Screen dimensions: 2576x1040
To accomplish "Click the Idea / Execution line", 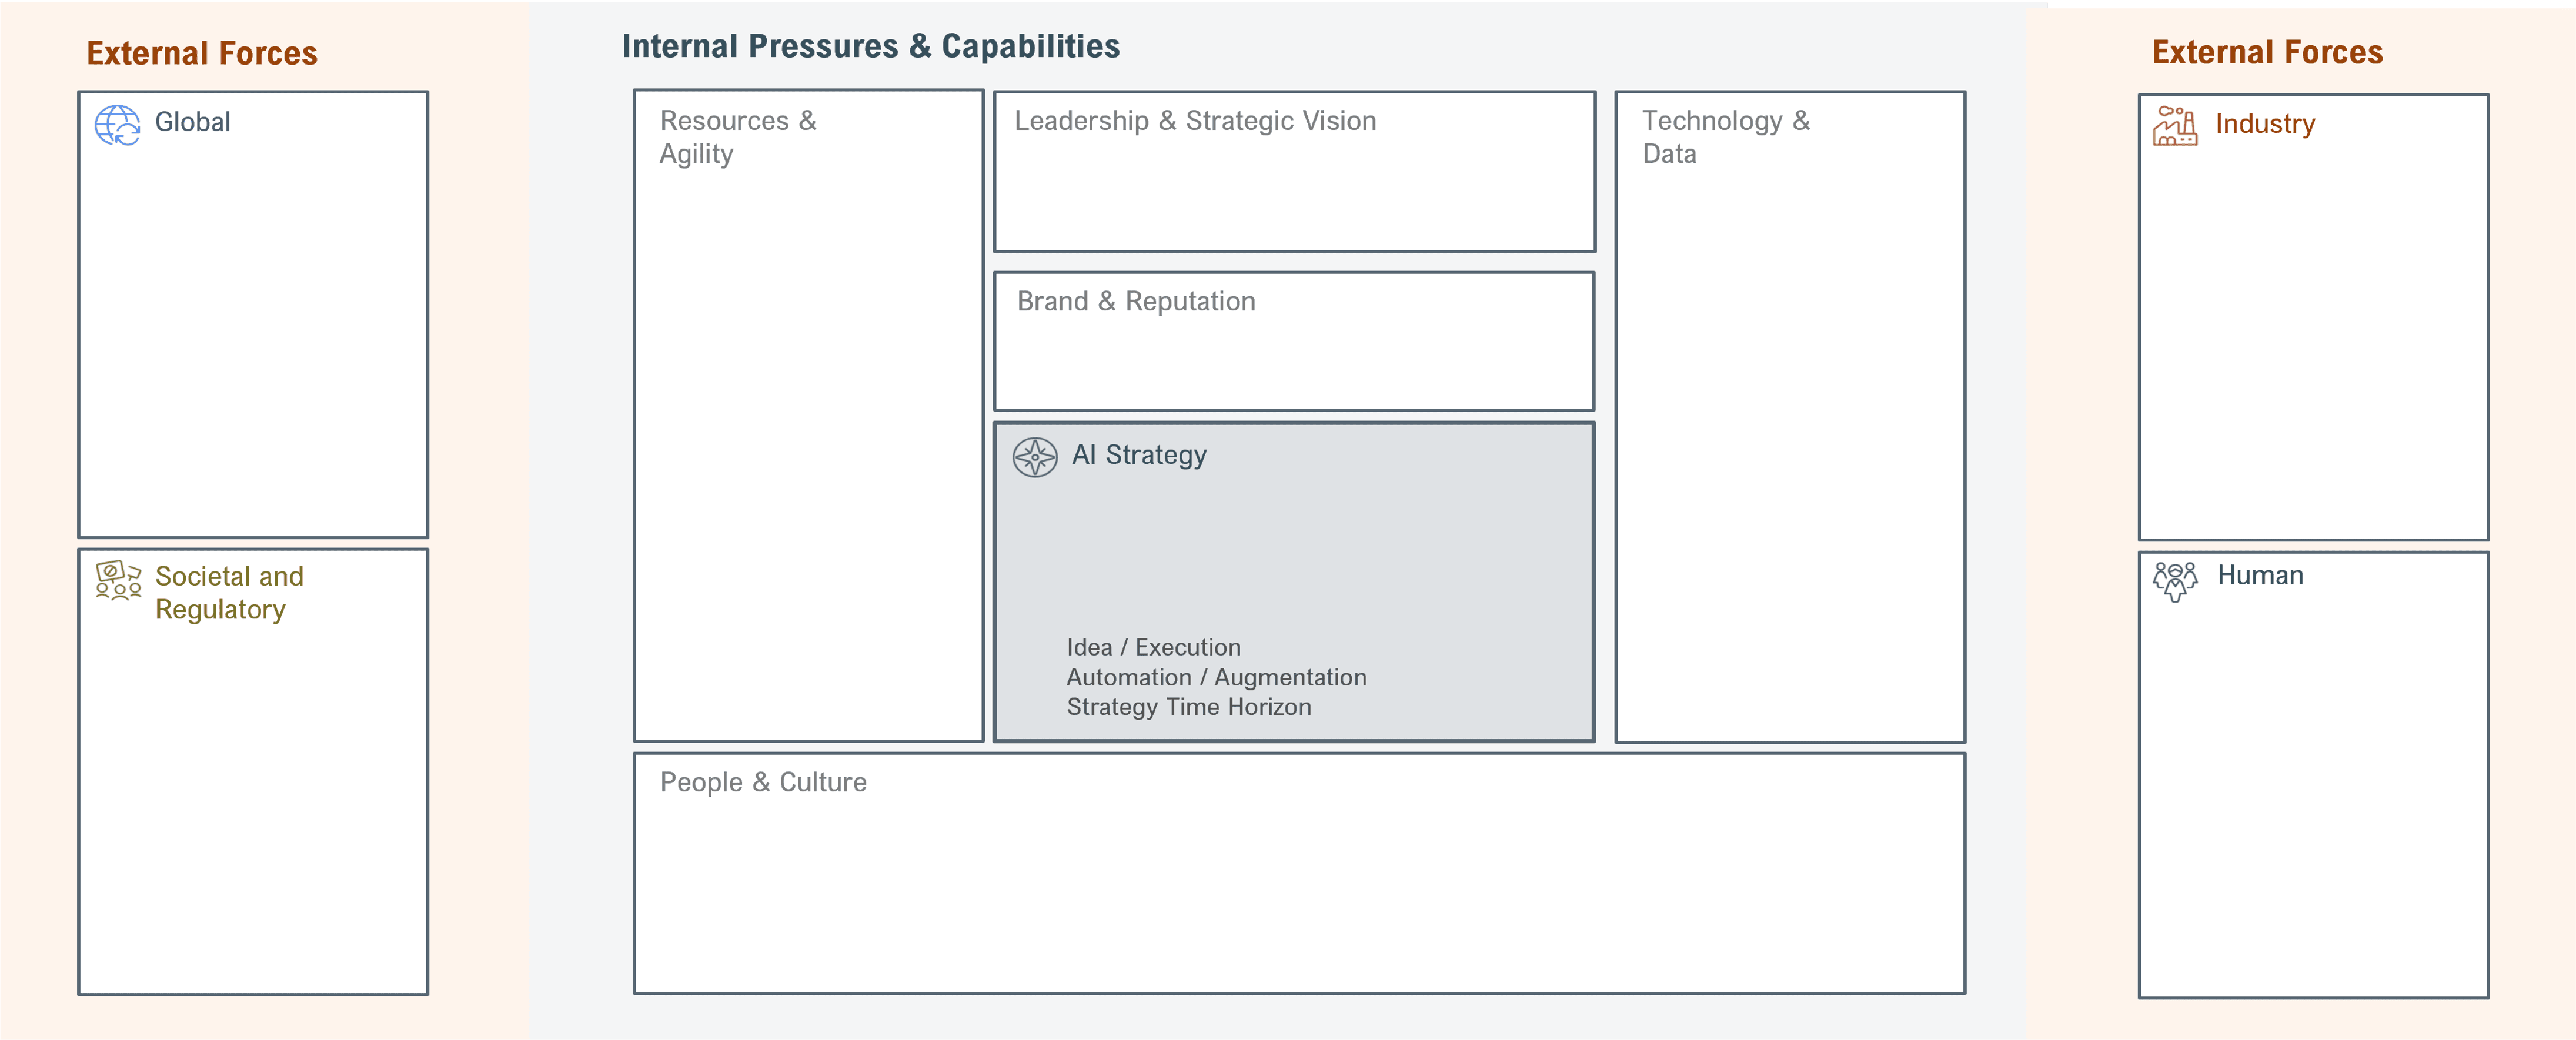I will tap(1153, 647).
